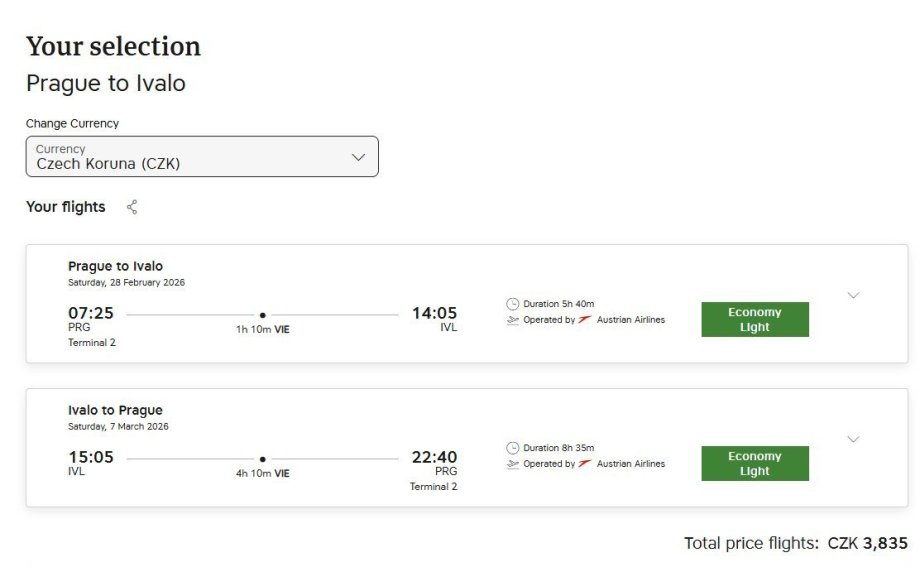This screenshot has width=920, height=567.
Task: Click the arrow inside the Currency box
Action: pyautogui.click(x=358, y=157)
